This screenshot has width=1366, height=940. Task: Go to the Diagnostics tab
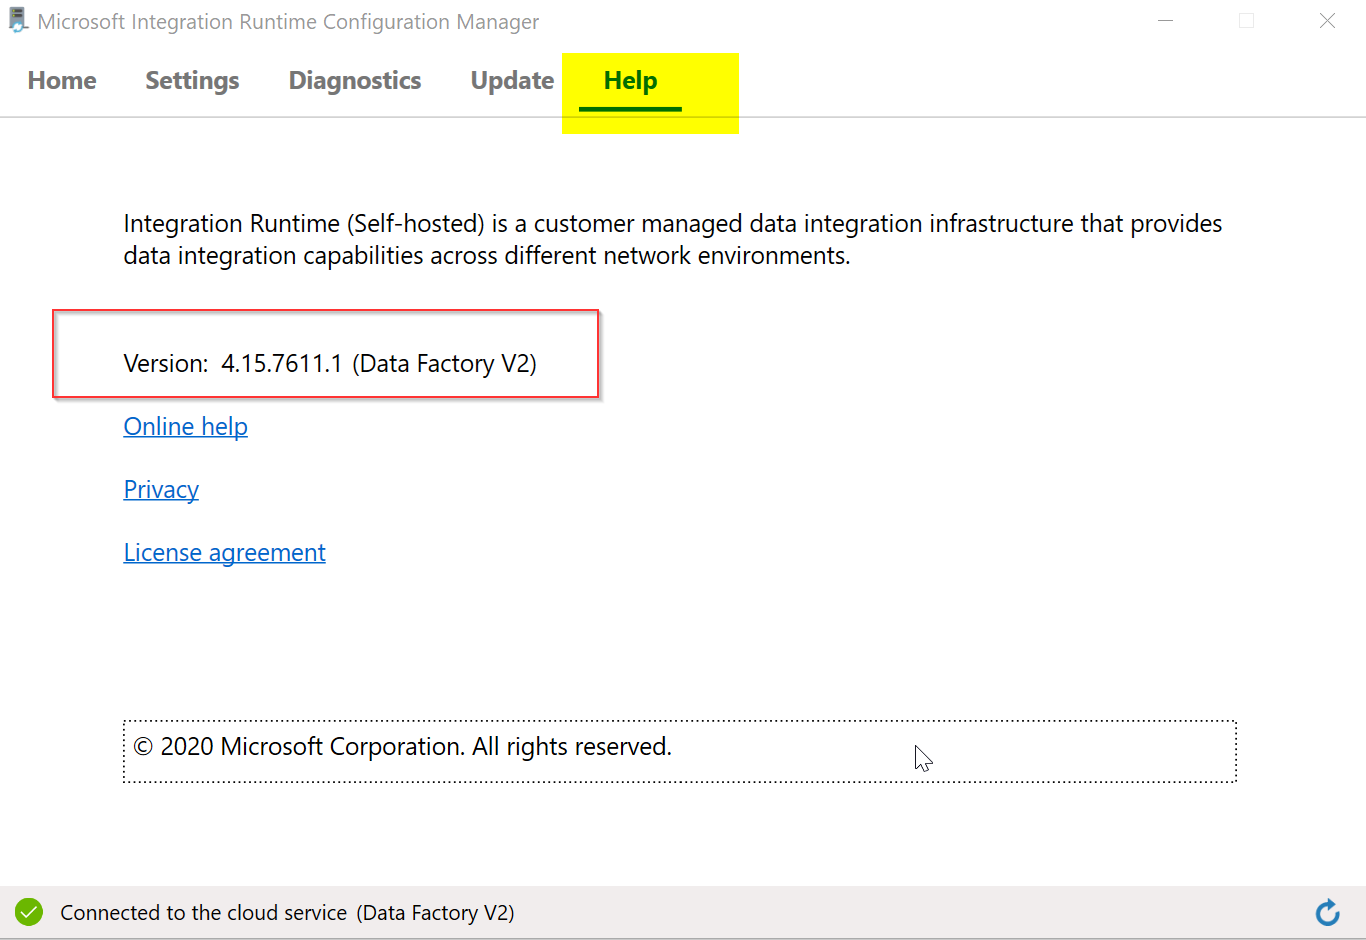pyautogui.click(x=355, y=81)
